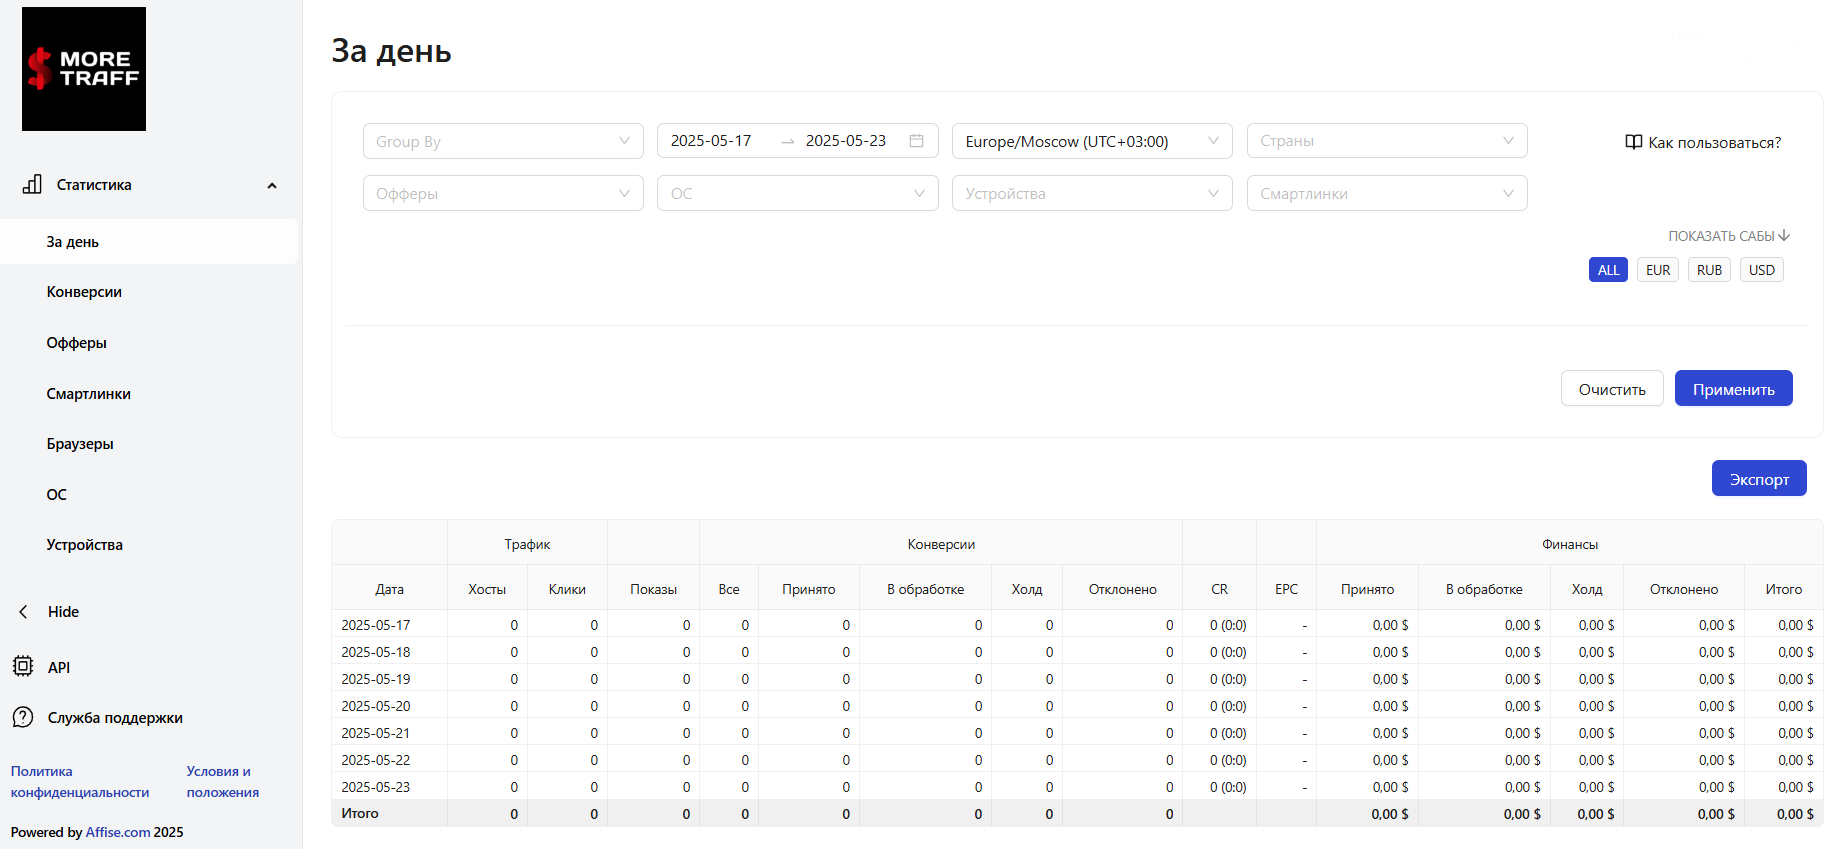Click the Дата column header
This screenshot has height=849, width=1834.
tap(389, 589)
